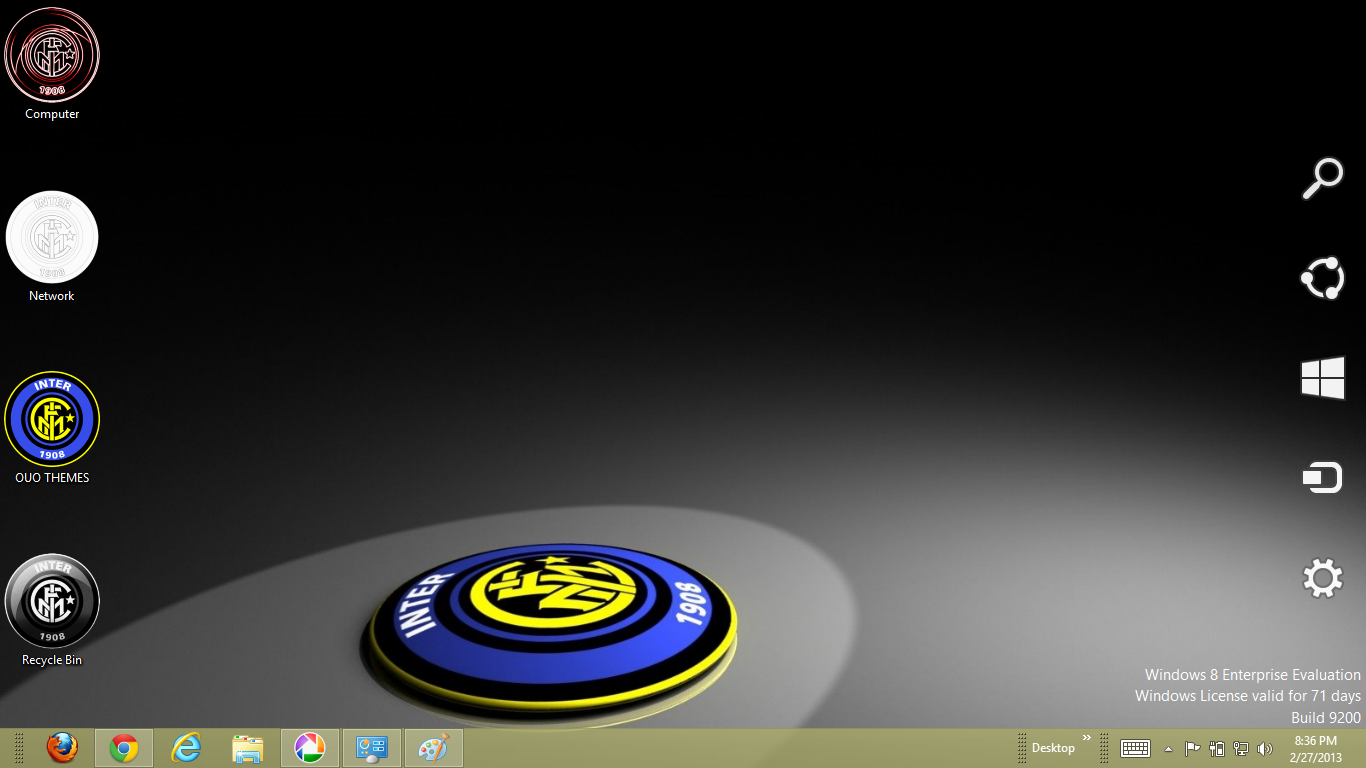Click the Desktop toolbar label
This screenshot has height=768, width=1366.
pyautogui.click(x=1053, y=748)
